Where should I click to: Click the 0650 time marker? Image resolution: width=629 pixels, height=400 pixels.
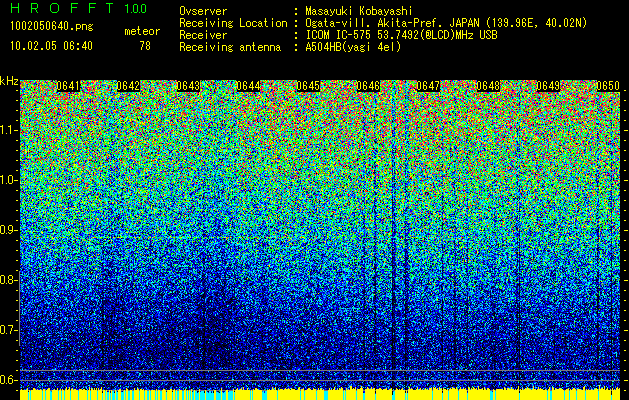click(x=608, y=86)
